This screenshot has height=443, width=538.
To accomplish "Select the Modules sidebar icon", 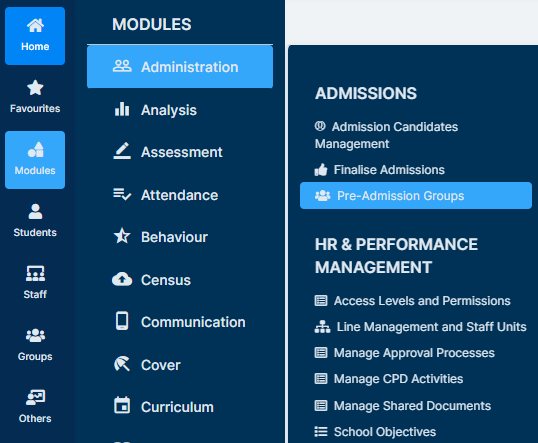I will pyautogui.click(x=35, y=160).
